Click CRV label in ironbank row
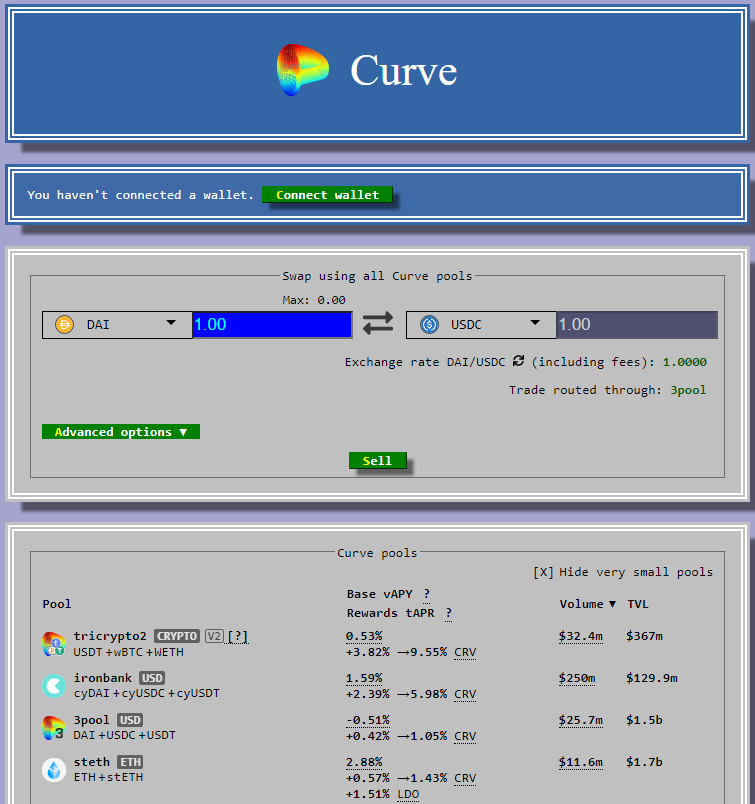Screen dimensions: 755x804 465,694
